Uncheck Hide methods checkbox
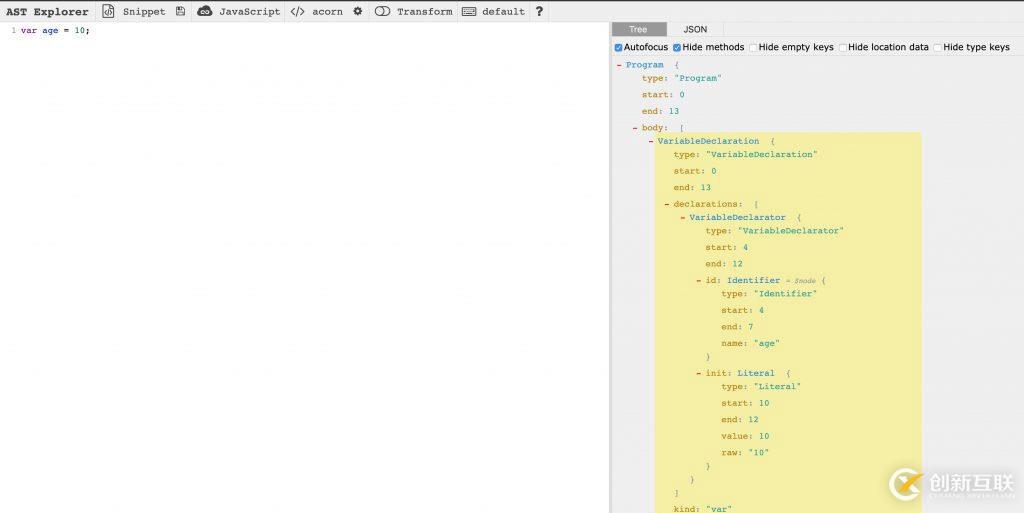Image resolution: width=1024 pixels, height=513 pixels. tap(677, 48)
